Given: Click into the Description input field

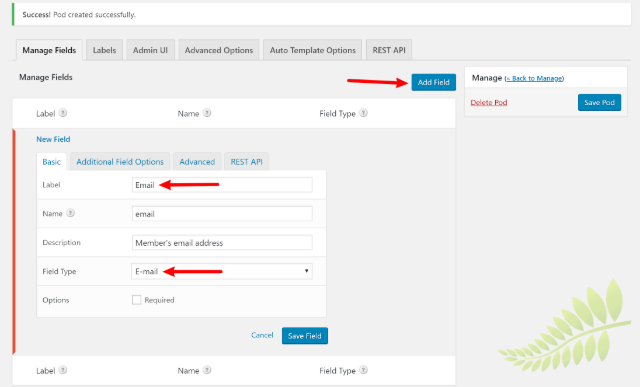Looking at the screenshot, I should point(222,242).
